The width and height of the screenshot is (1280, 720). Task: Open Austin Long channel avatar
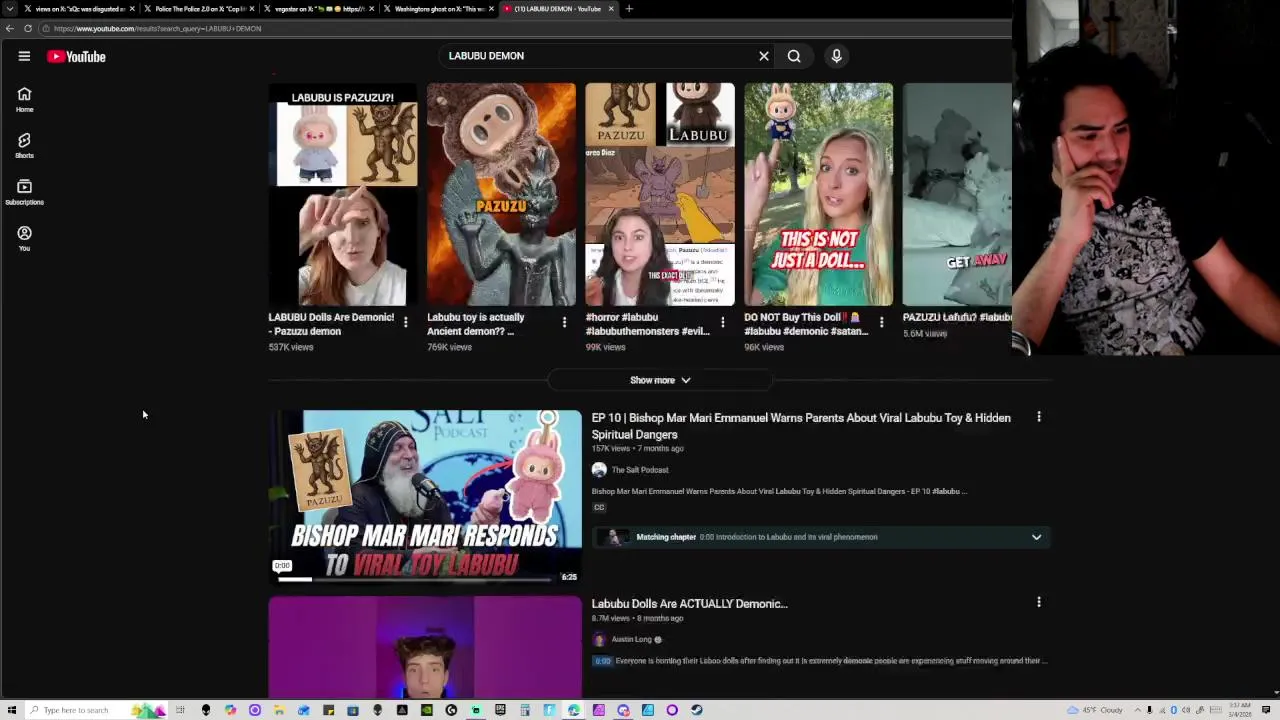(599, 639)
